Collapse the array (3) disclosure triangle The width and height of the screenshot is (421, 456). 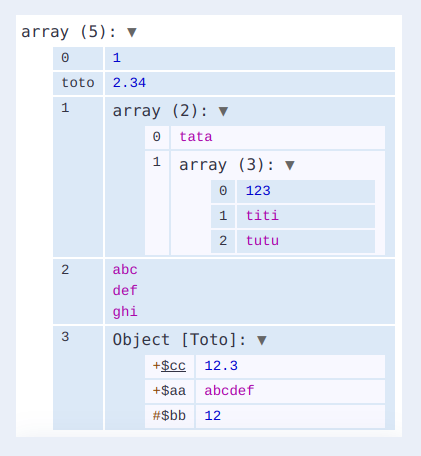[290, 165]
